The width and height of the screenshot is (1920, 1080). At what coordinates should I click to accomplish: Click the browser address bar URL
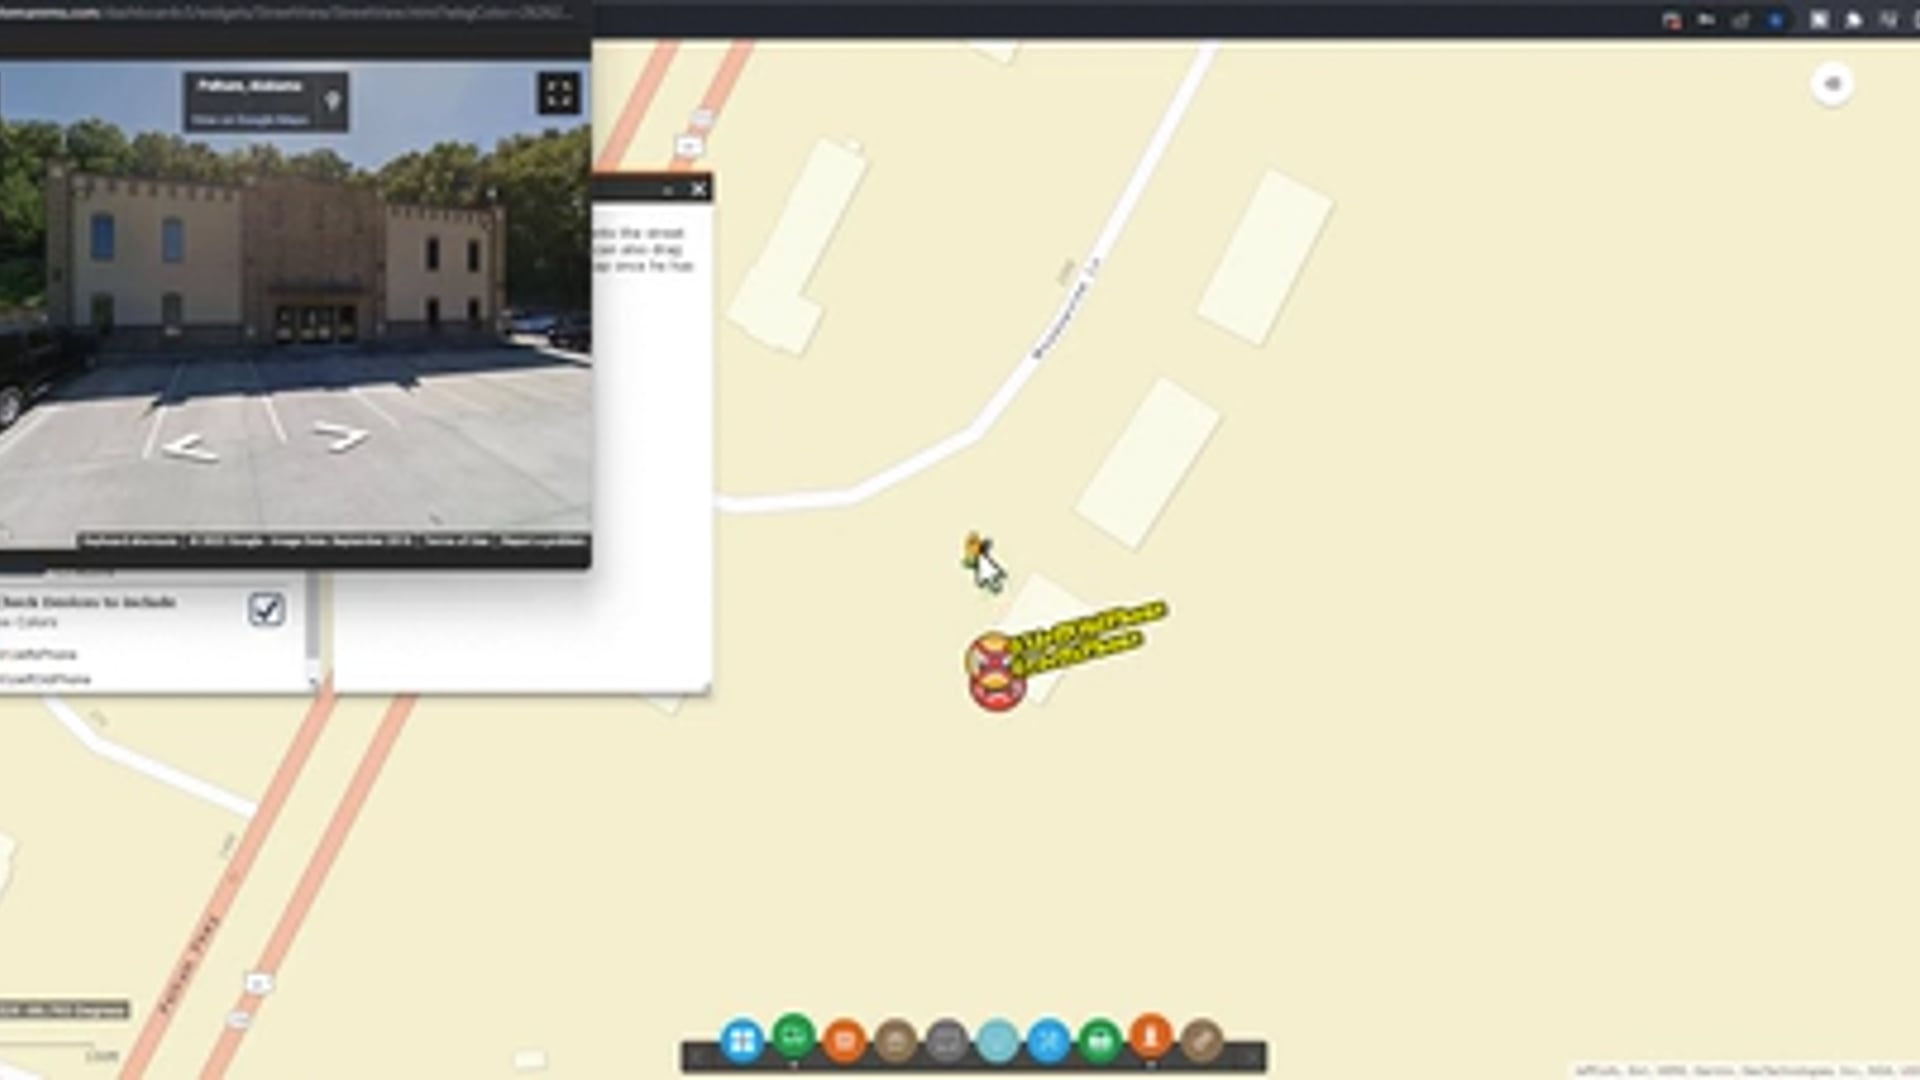tap(285, 13)
